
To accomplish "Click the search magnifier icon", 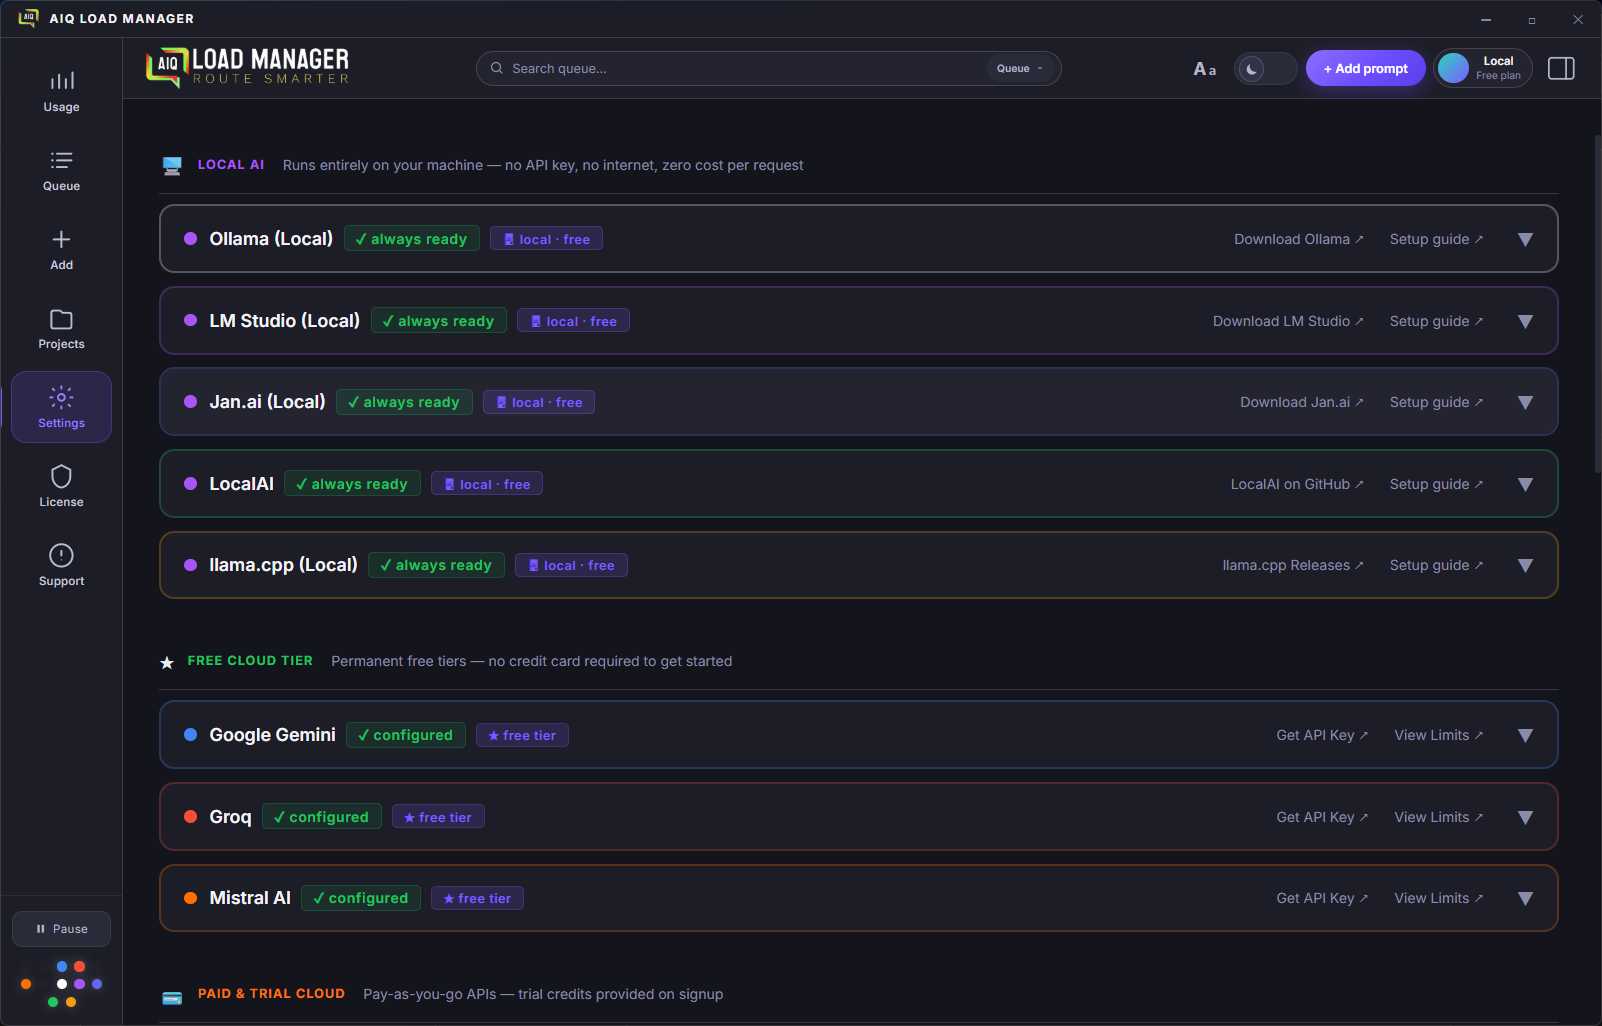I will point(496,68).
